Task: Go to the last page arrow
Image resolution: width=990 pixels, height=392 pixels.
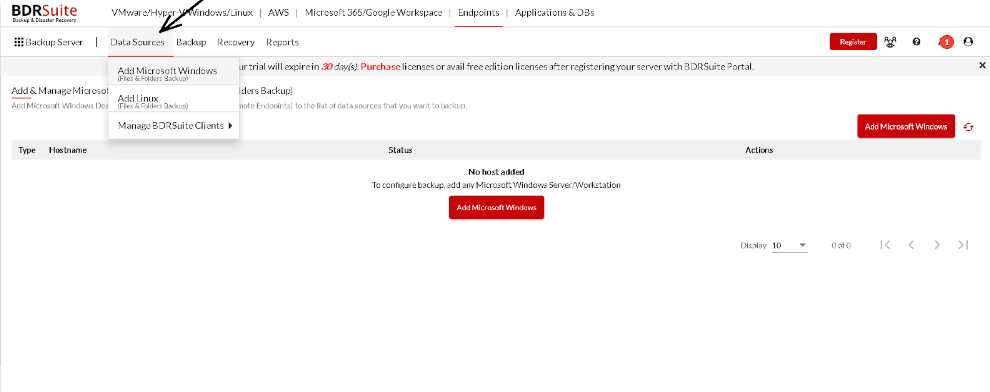Action: 963,245
